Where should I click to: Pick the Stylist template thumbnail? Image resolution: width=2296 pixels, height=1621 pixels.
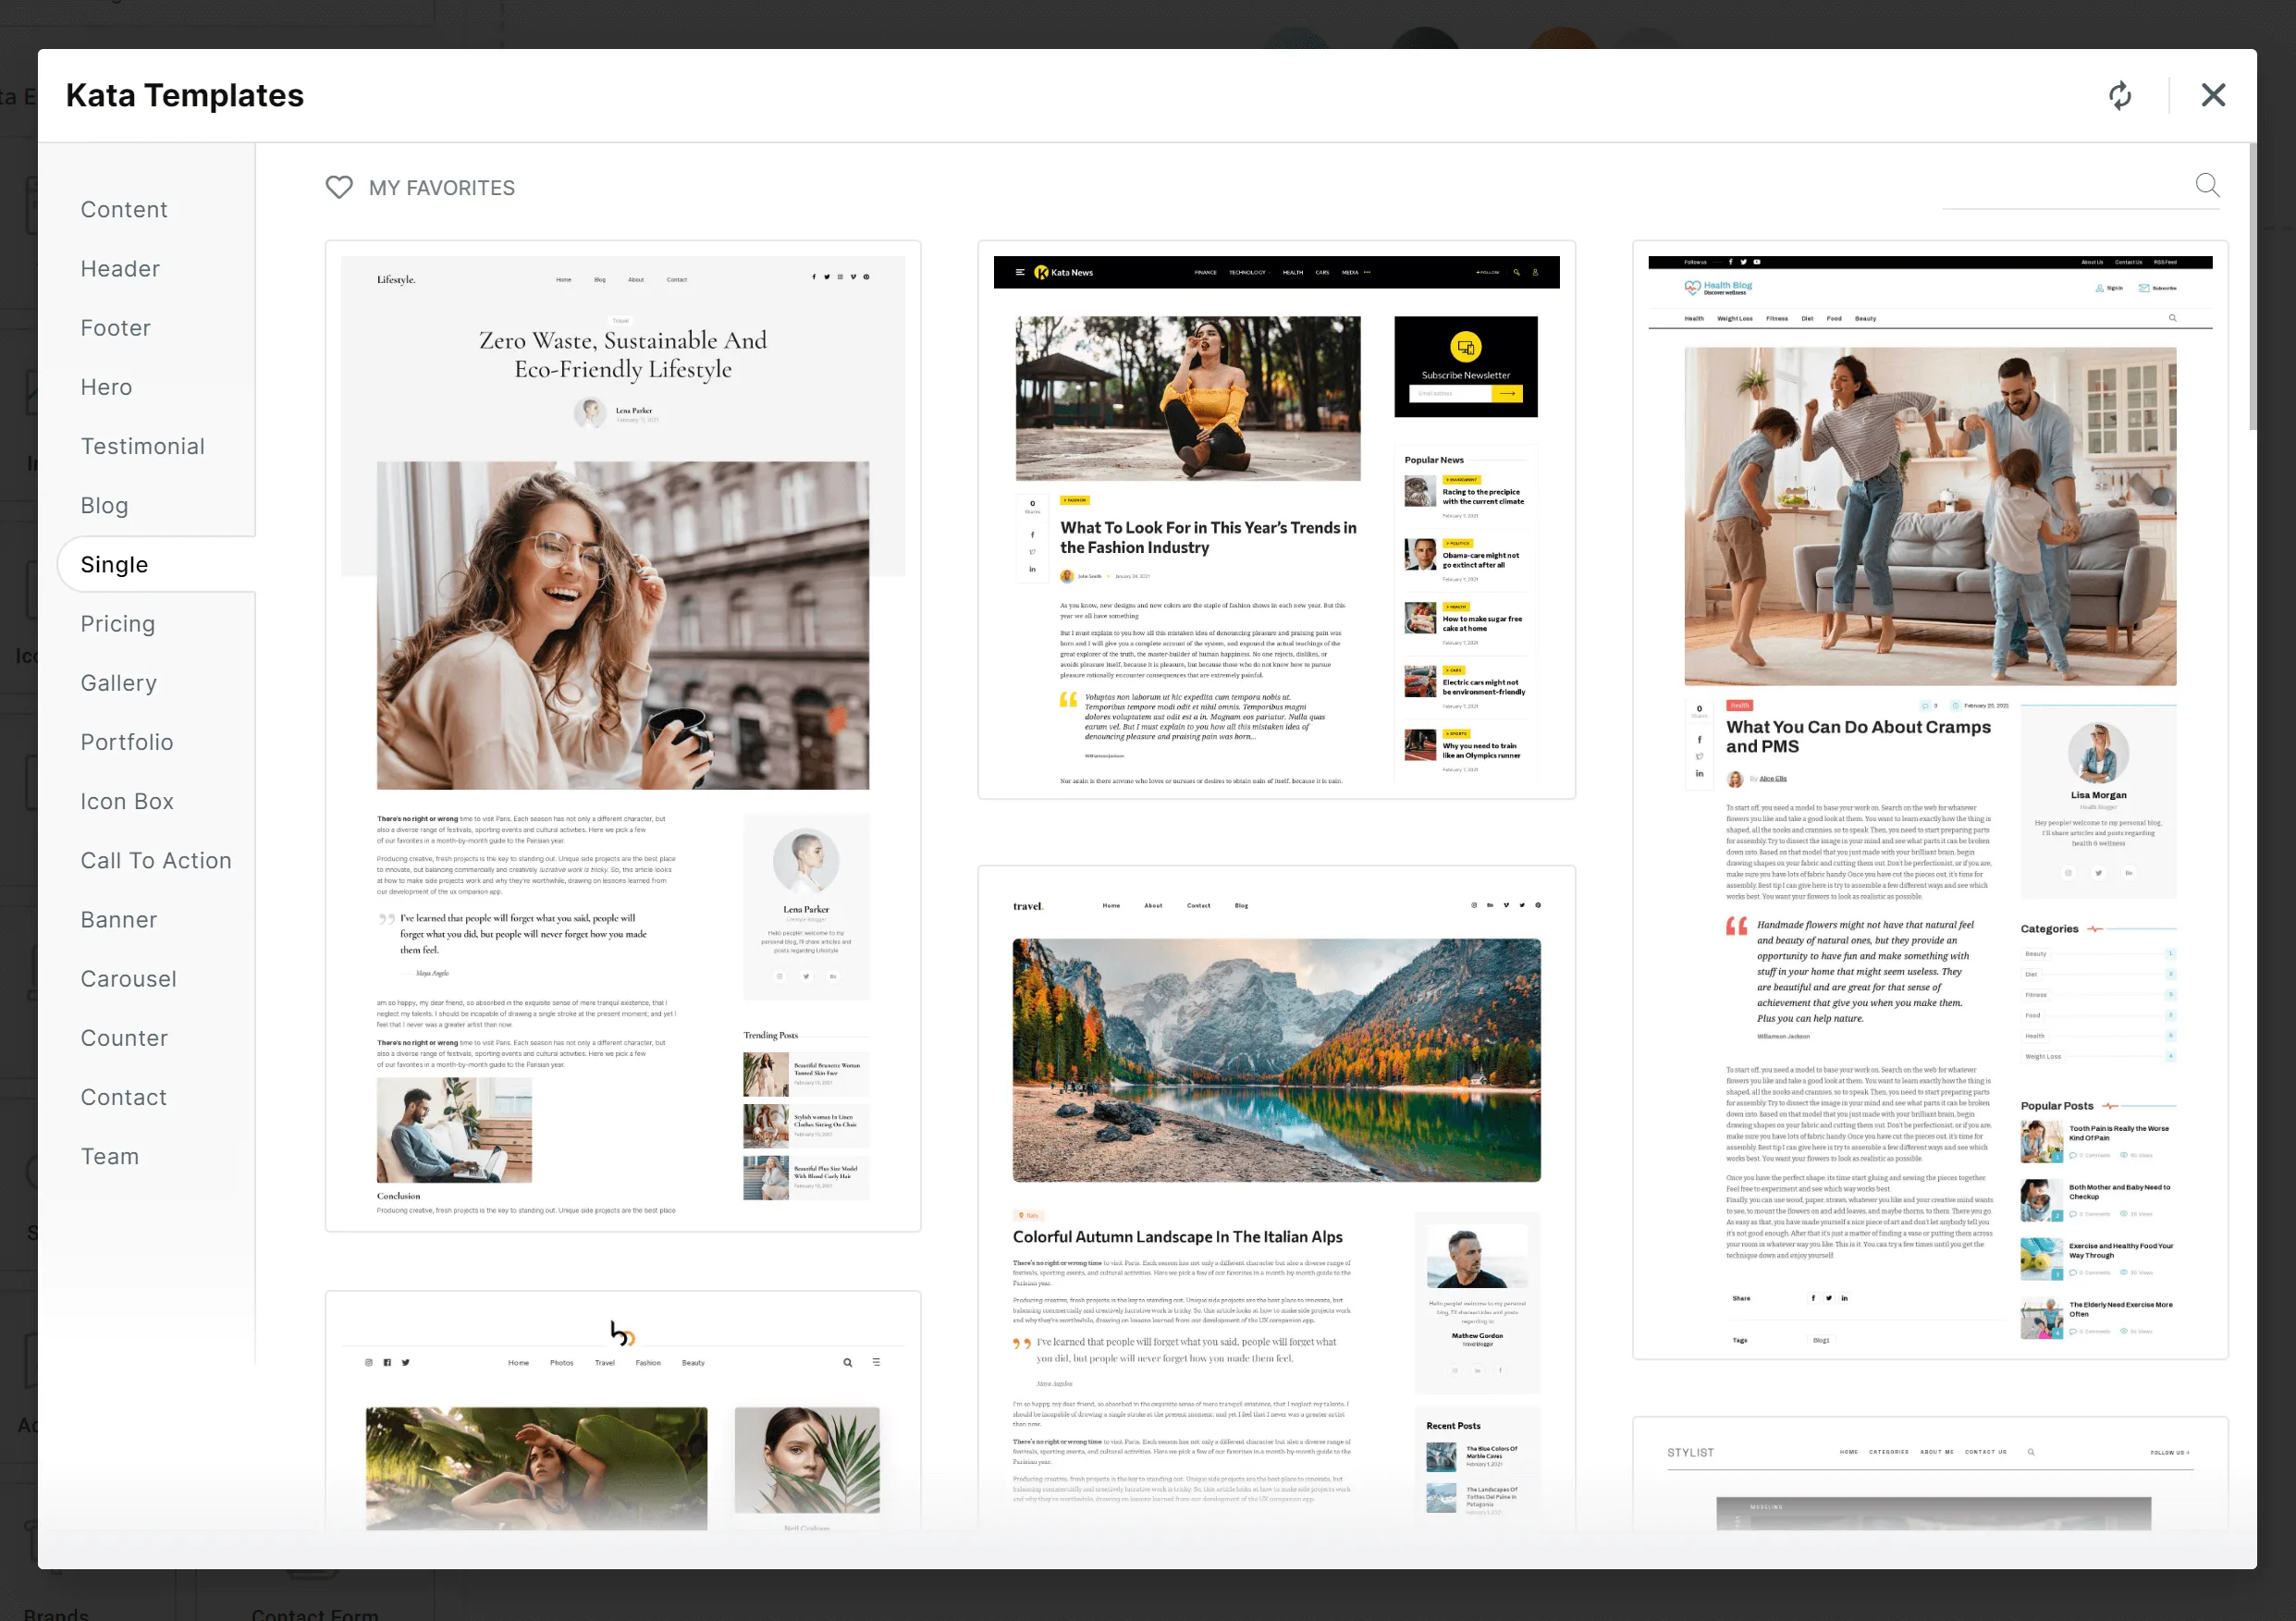click(1930, 1474)
